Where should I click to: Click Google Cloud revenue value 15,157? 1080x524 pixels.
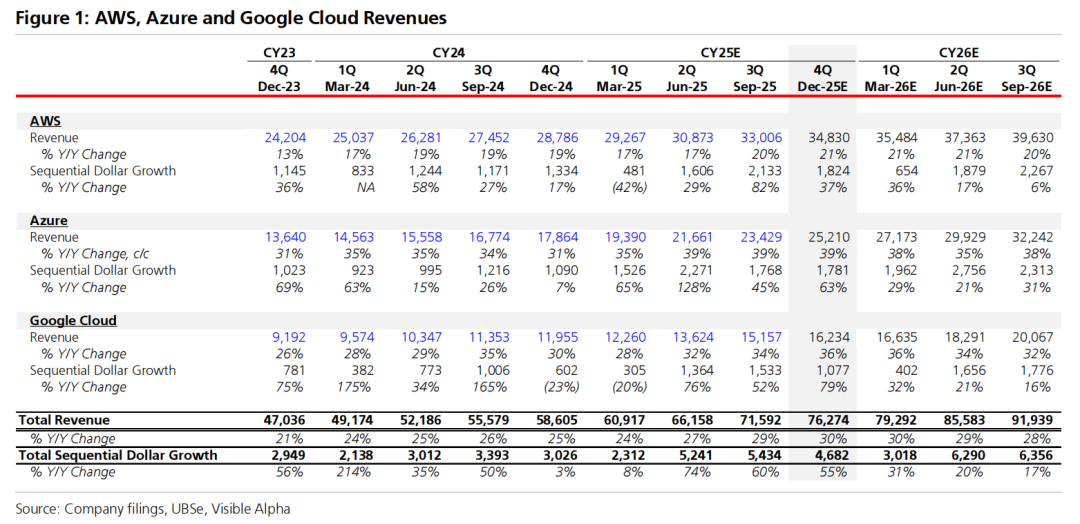(761, 337)
